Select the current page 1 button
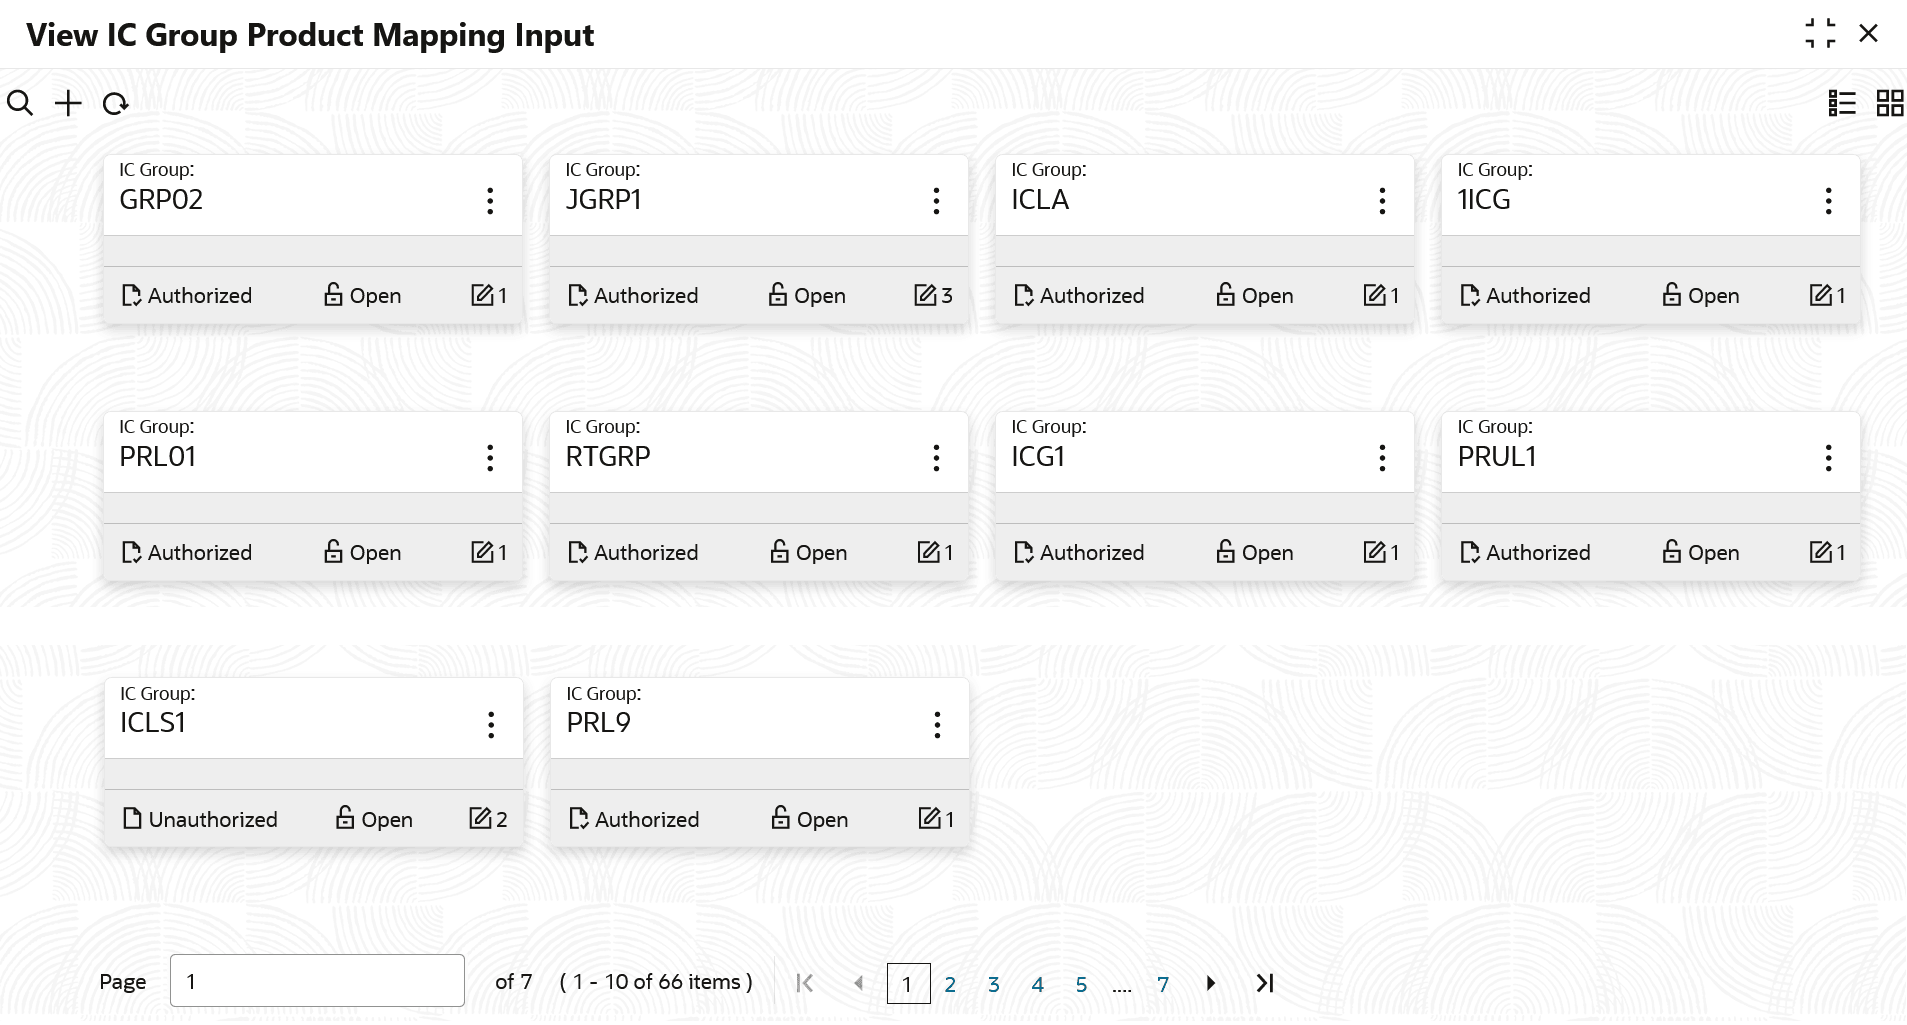This screenshot has width=1907, height=1025. point(908,984)
